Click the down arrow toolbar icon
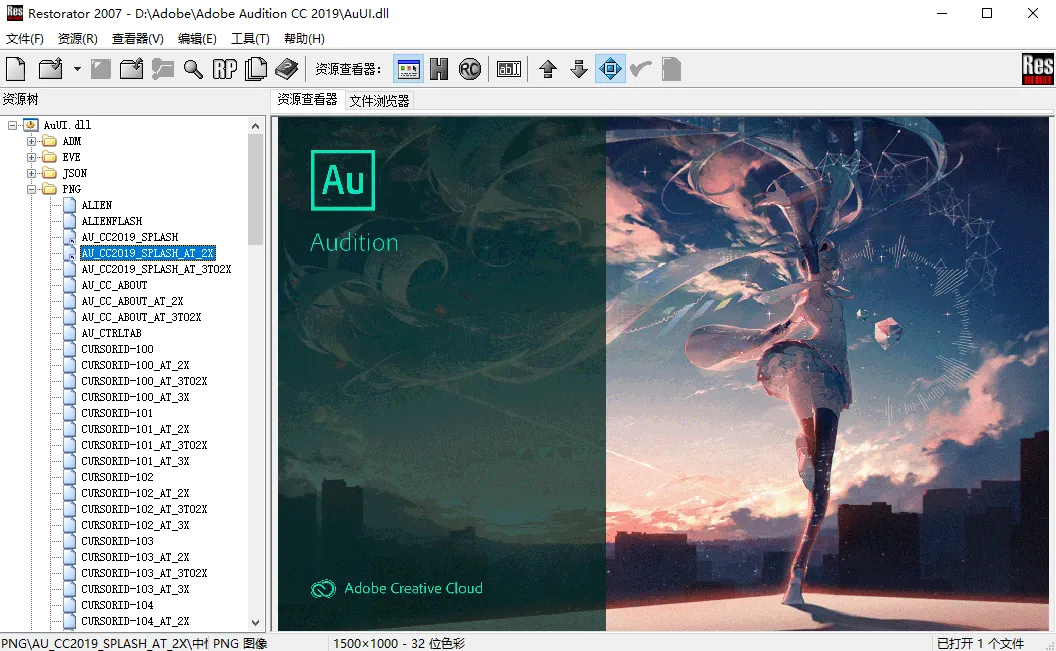The image size is (1056, 651). 579,69
